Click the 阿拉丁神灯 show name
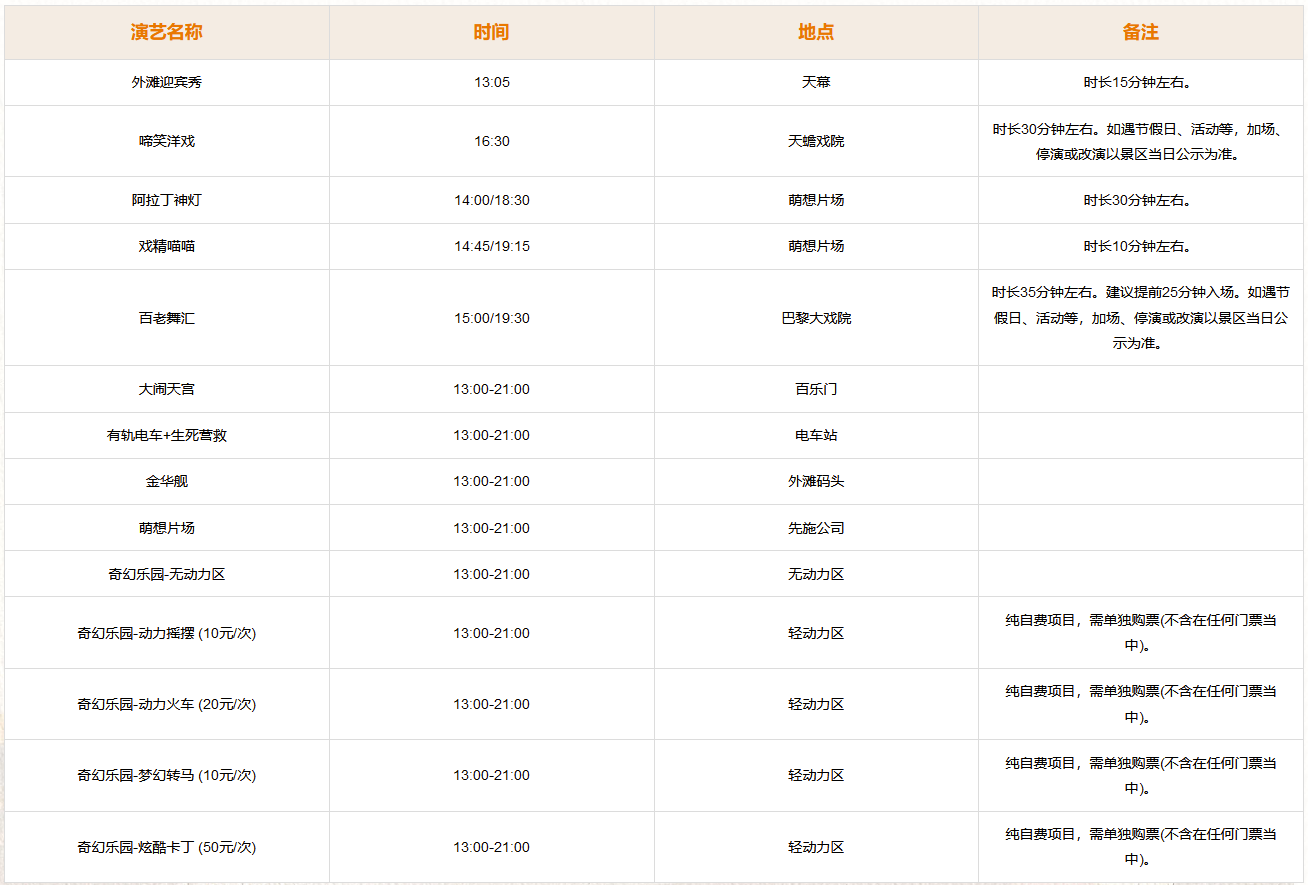The width and height of the screenshot is (1308, 885). click(x=166, y=200)
